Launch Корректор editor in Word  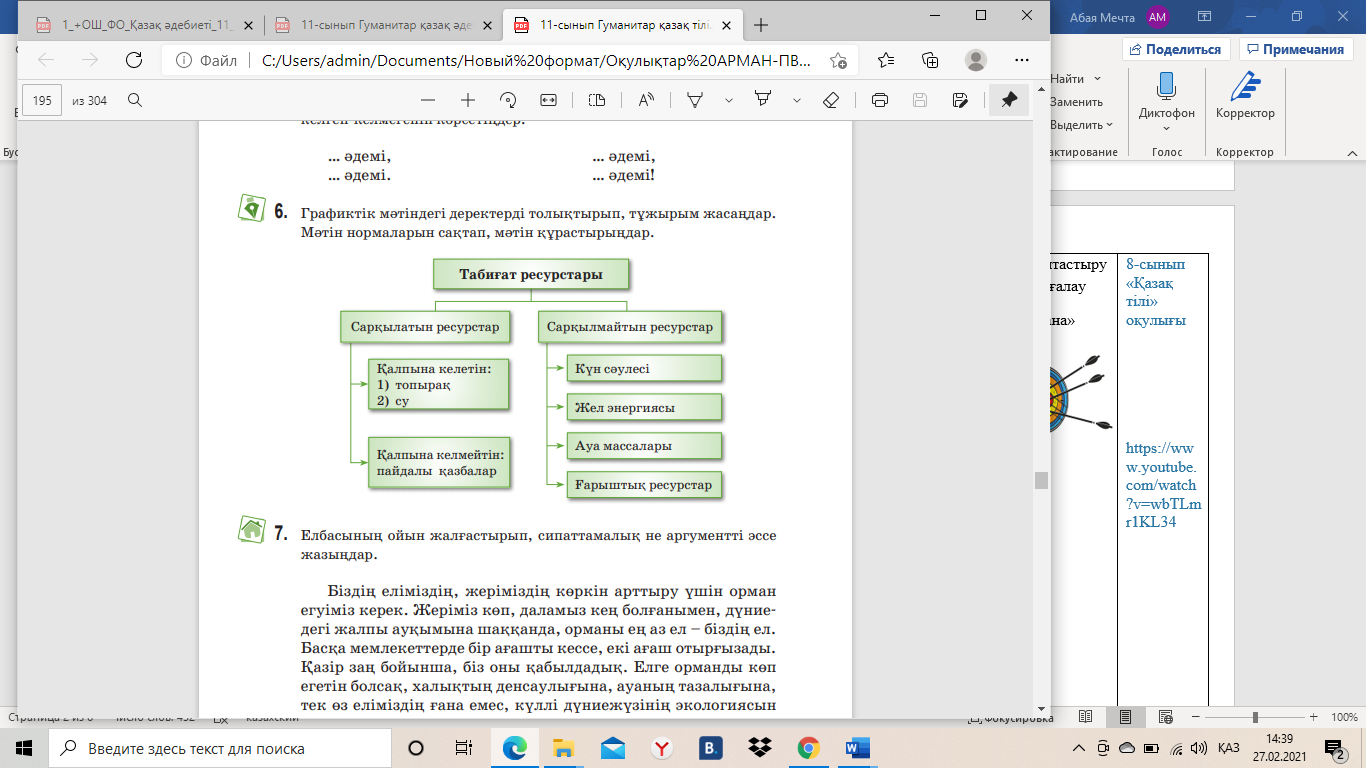(x=1245, y=94)
